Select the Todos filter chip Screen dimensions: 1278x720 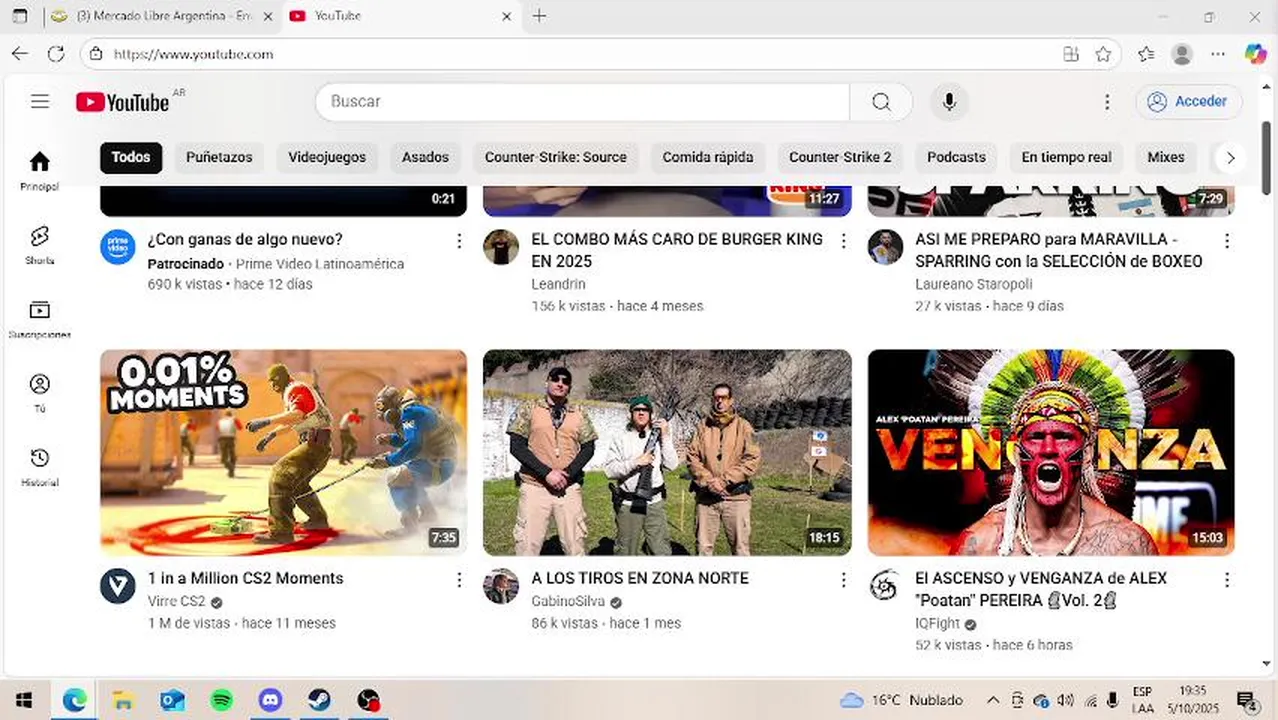(131, 157)
